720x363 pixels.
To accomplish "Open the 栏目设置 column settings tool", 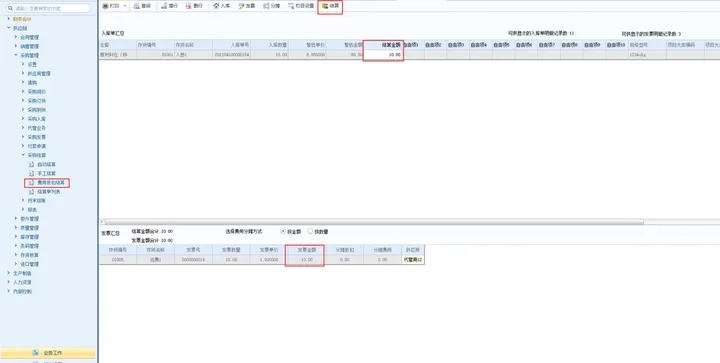I will (301, 6).
